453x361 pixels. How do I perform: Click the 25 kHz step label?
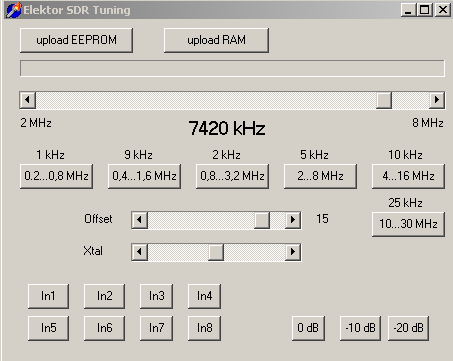(405, 203)
